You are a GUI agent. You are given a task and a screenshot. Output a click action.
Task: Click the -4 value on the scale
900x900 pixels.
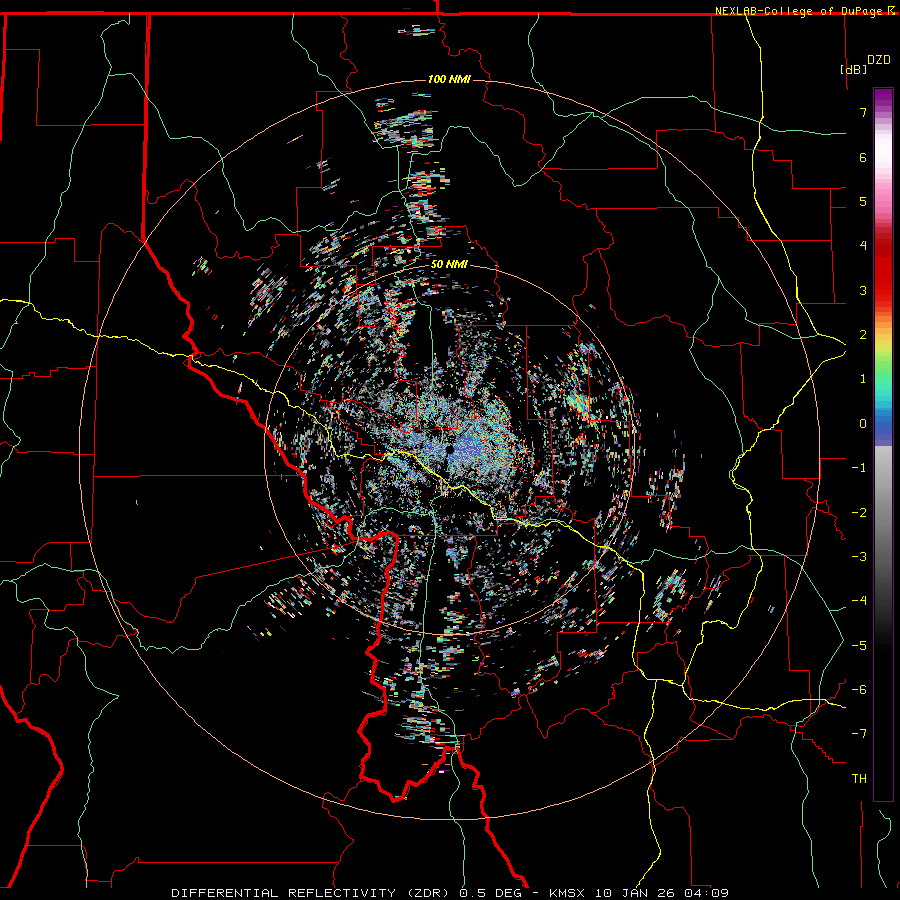859,601
